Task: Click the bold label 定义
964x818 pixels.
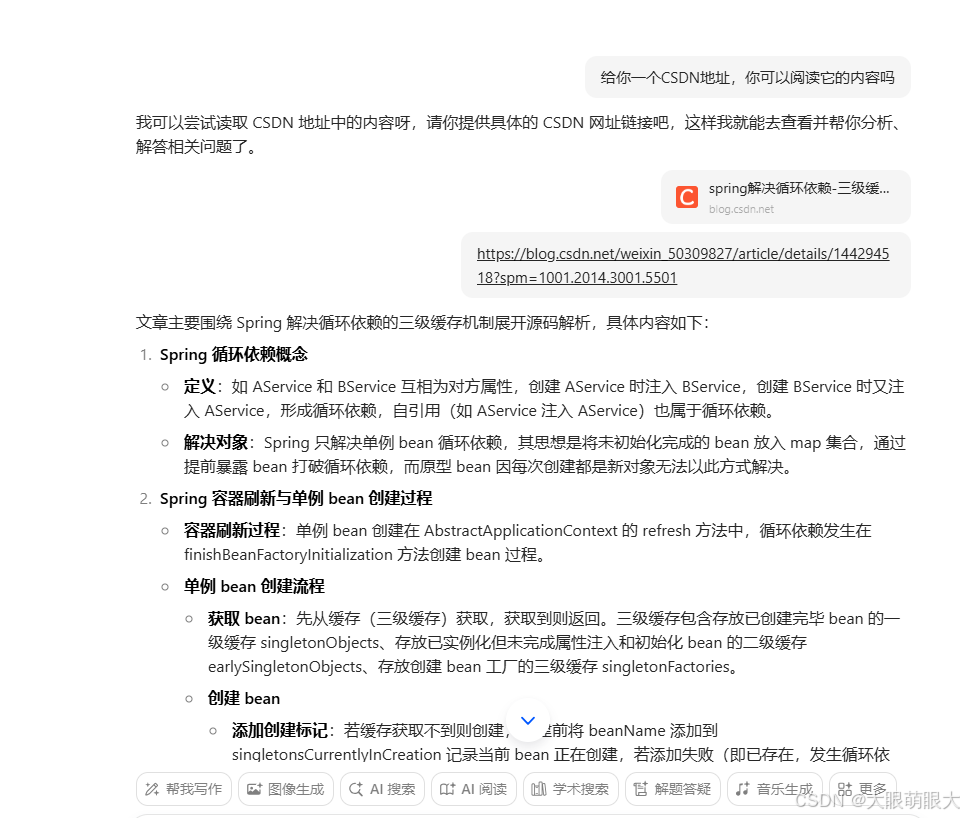Action: pos(200,387)
